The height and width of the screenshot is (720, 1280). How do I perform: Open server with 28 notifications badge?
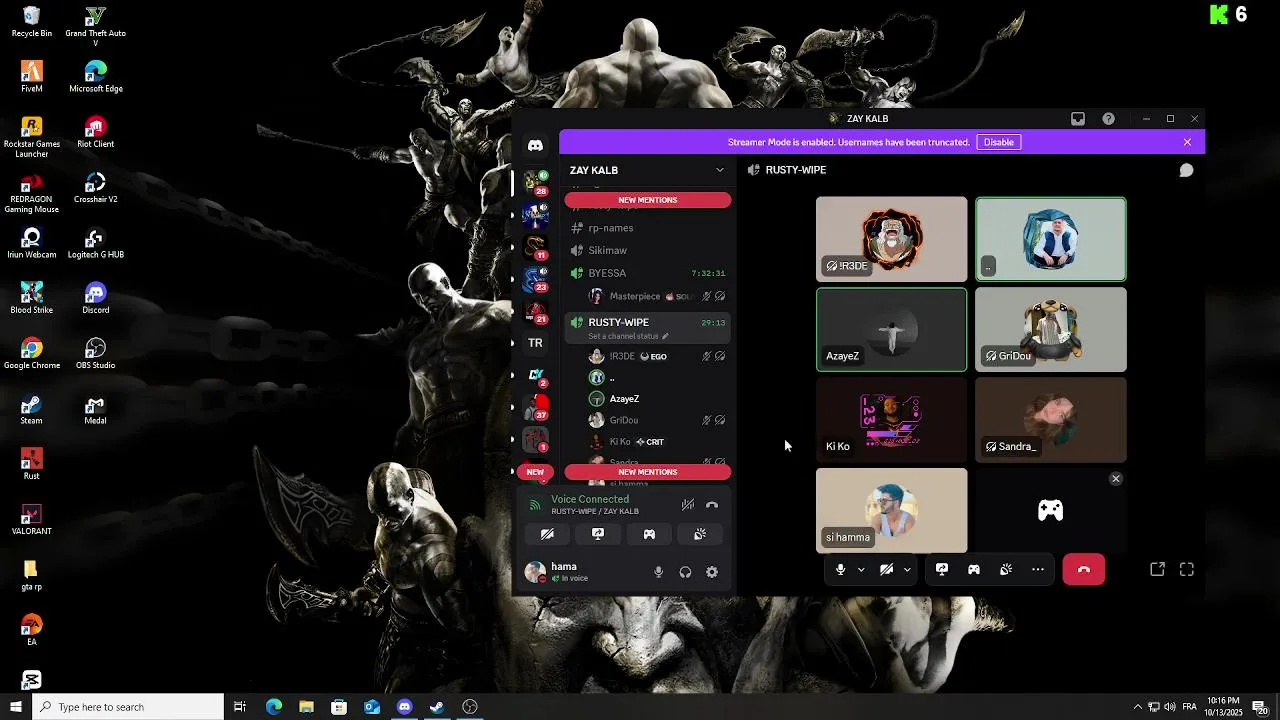click(x=535, y=182)
